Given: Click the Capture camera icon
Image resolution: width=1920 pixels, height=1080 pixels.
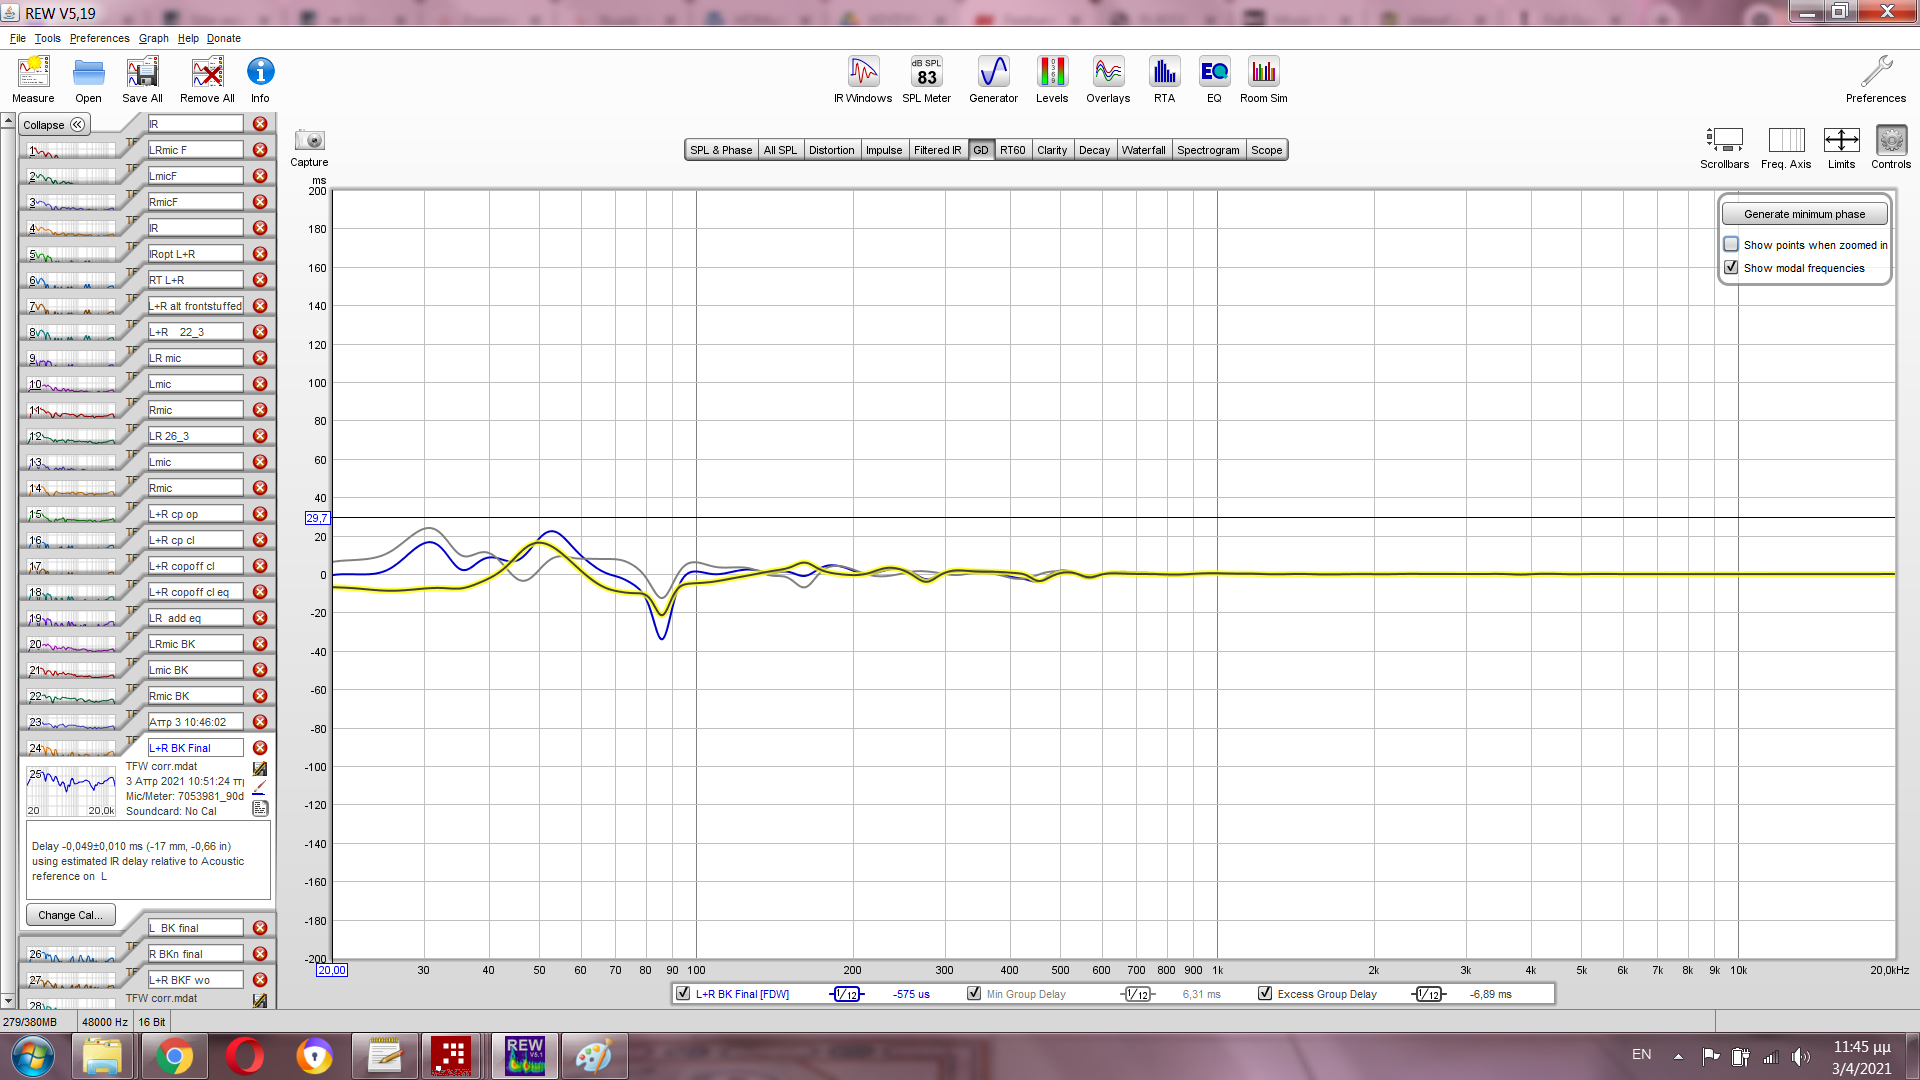Looking at the screenshot, I should tap(309, 141).
